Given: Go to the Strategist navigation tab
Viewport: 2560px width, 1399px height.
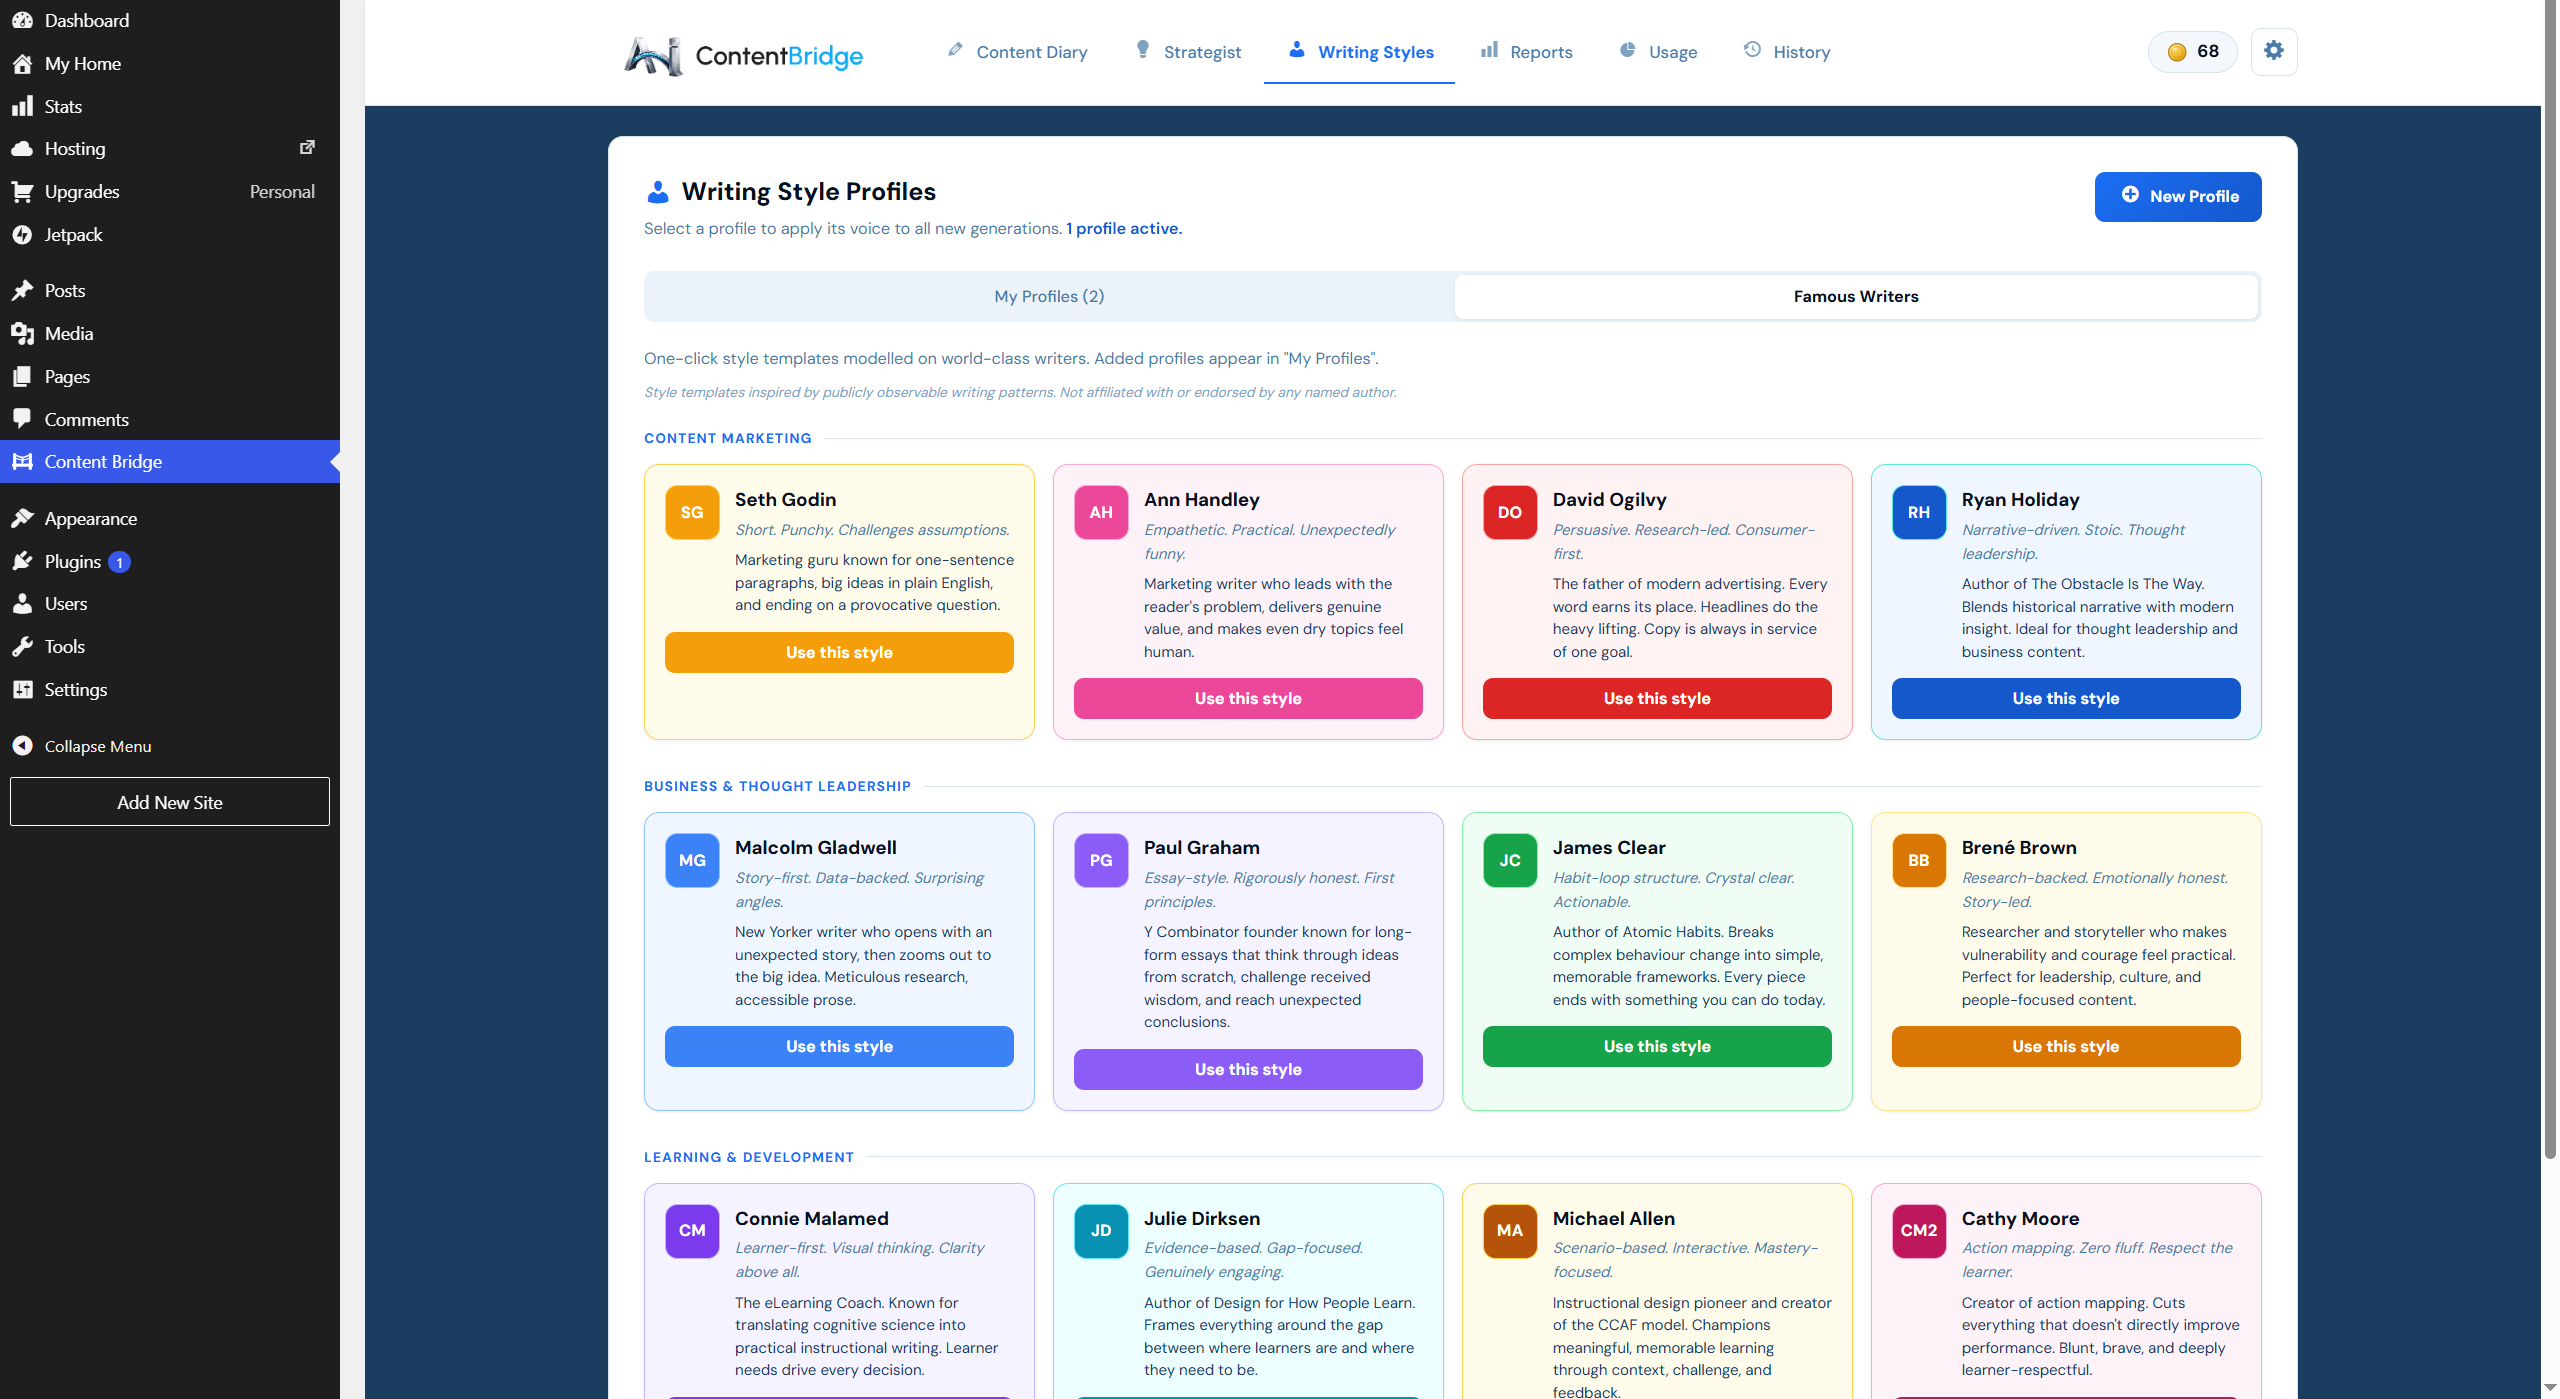Looking at the screenshot, I should coord(1189,52).
